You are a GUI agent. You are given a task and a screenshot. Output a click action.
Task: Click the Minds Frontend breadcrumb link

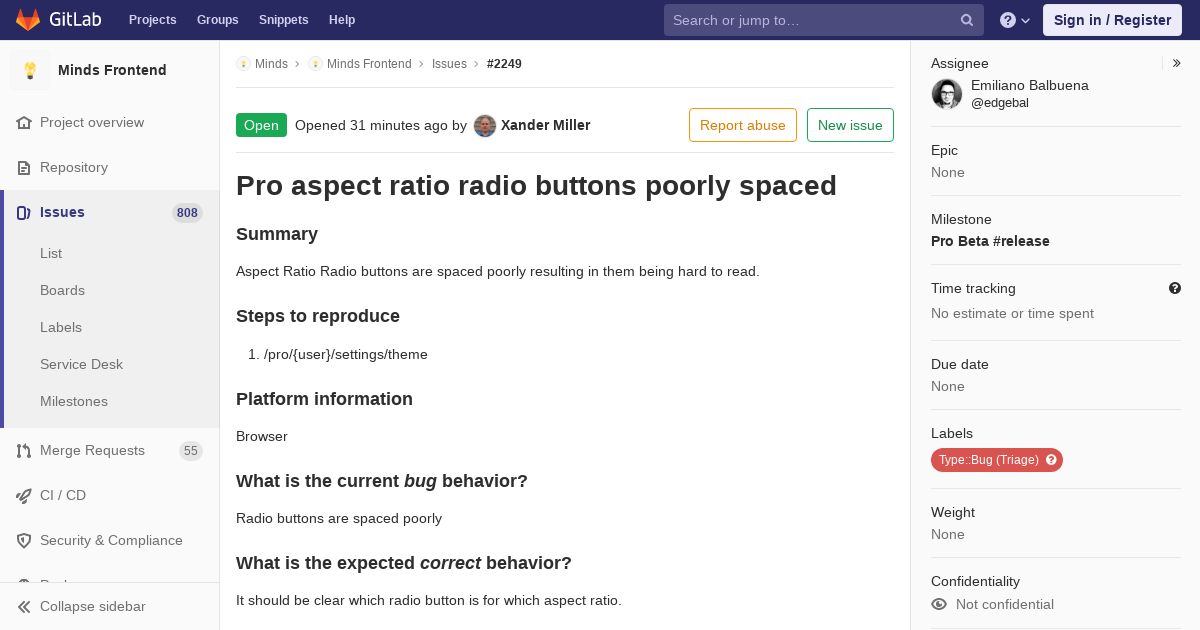pos(369,64)
